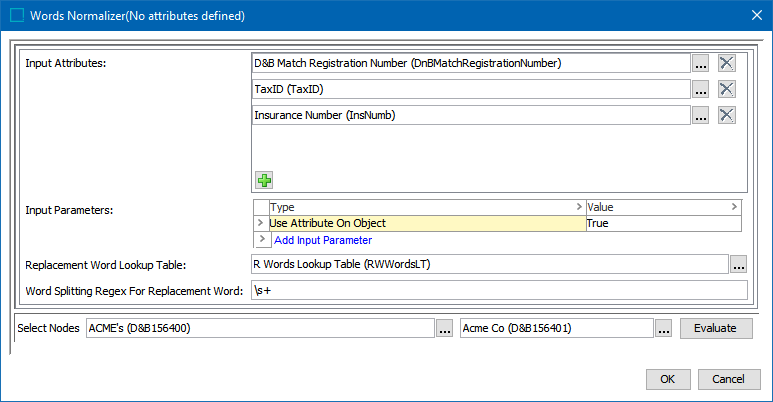Cancel the Words Normalizer dialog
The image size is (773, 402).
point(728,379)
